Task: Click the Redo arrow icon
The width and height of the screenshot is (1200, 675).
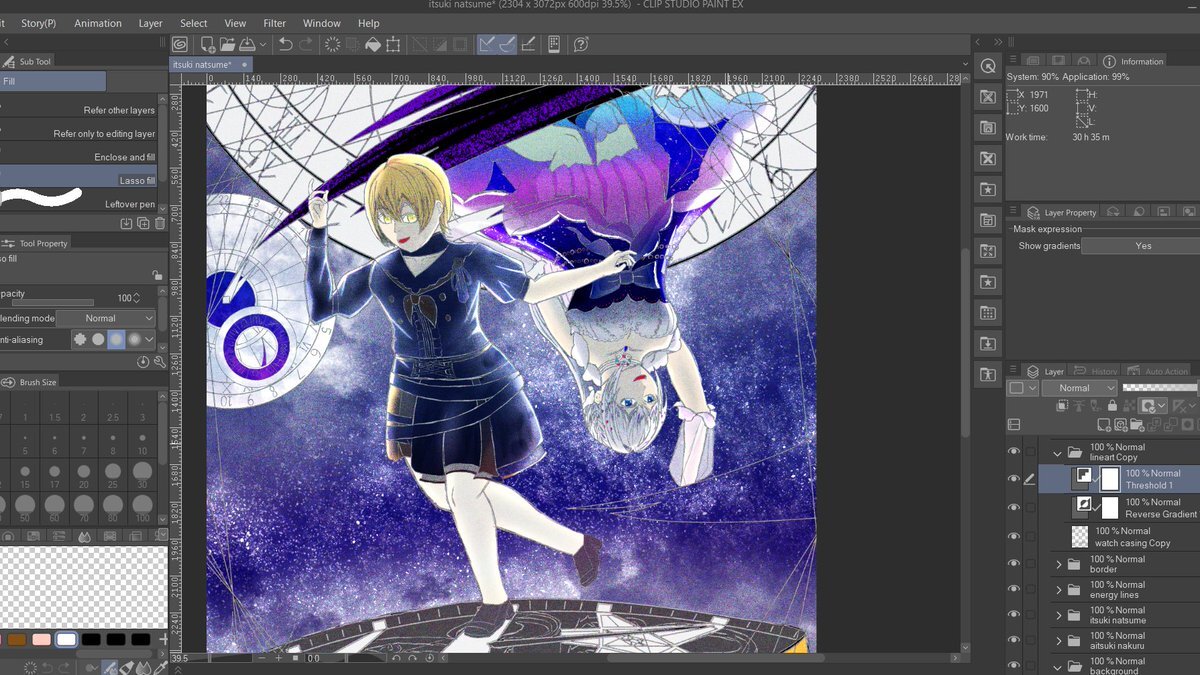Action: click(306, 44)
